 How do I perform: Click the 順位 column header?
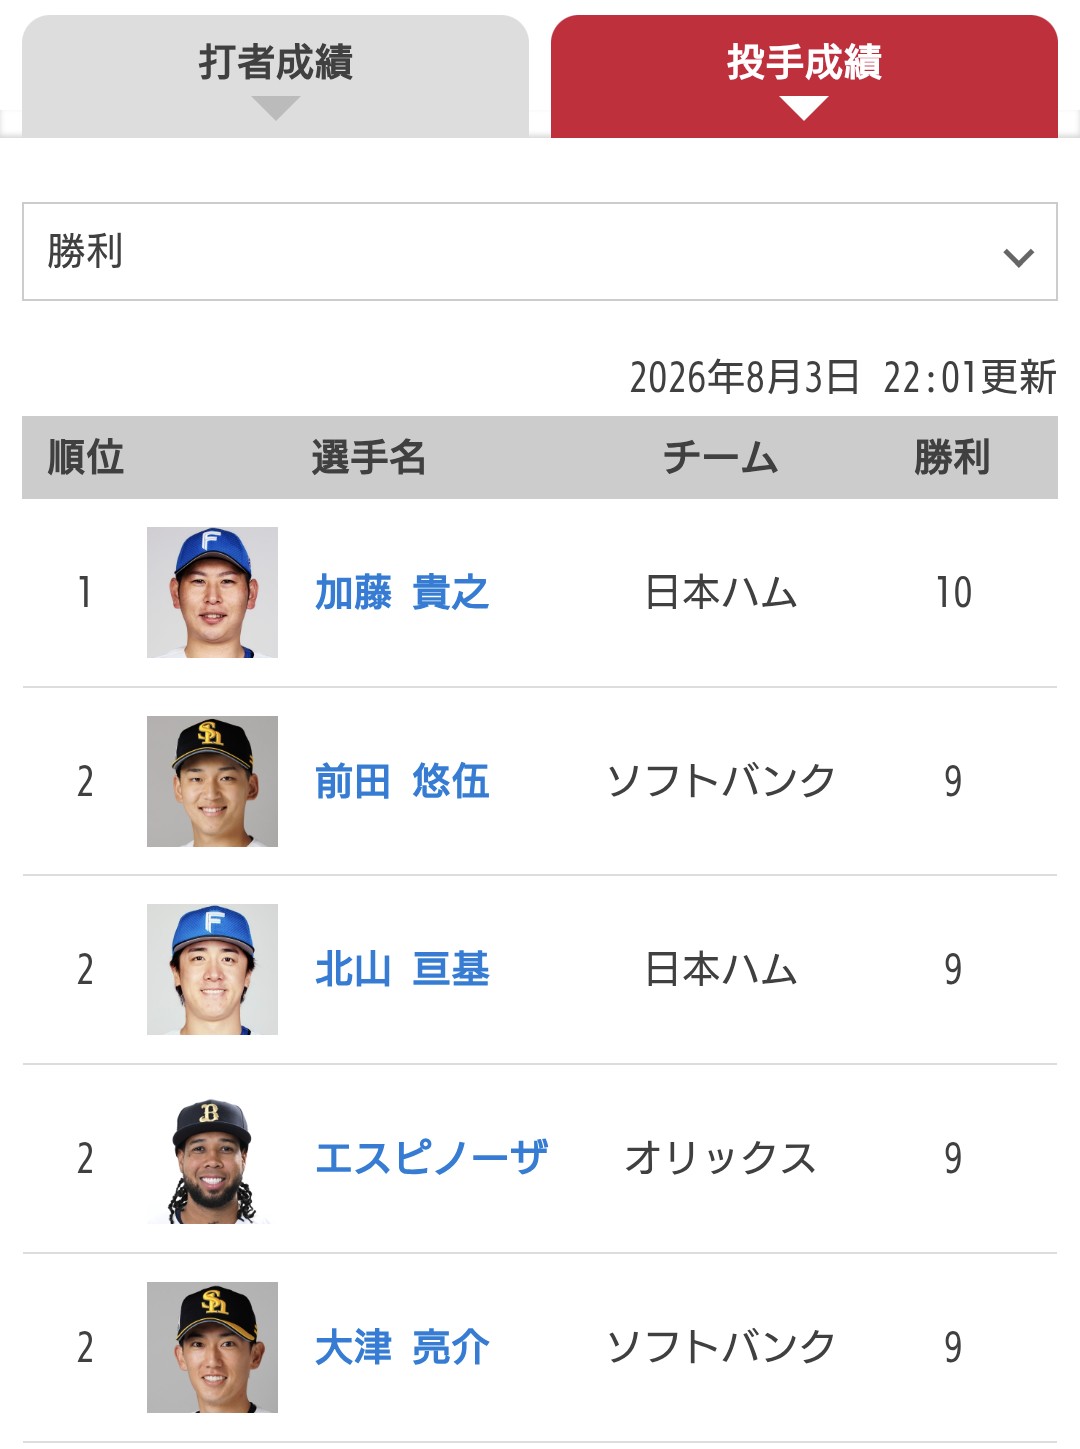pyautogui.click(x=86, y=458)
